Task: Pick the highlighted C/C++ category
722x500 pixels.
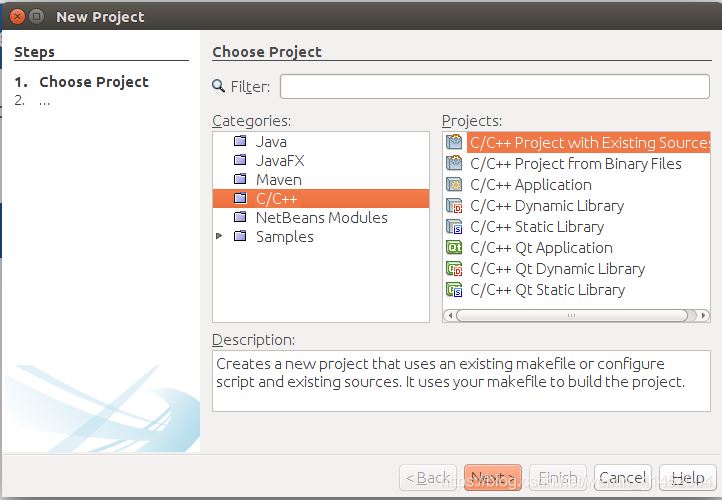Action: point(276,199)
